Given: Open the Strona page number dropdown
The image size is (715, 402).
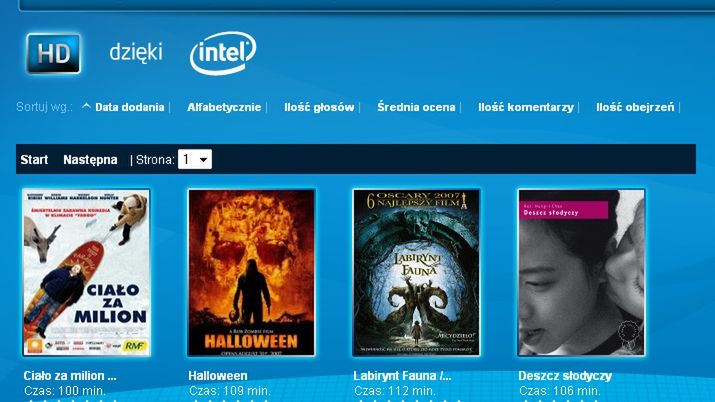Looking at the screenshot, I should [195, 159].
